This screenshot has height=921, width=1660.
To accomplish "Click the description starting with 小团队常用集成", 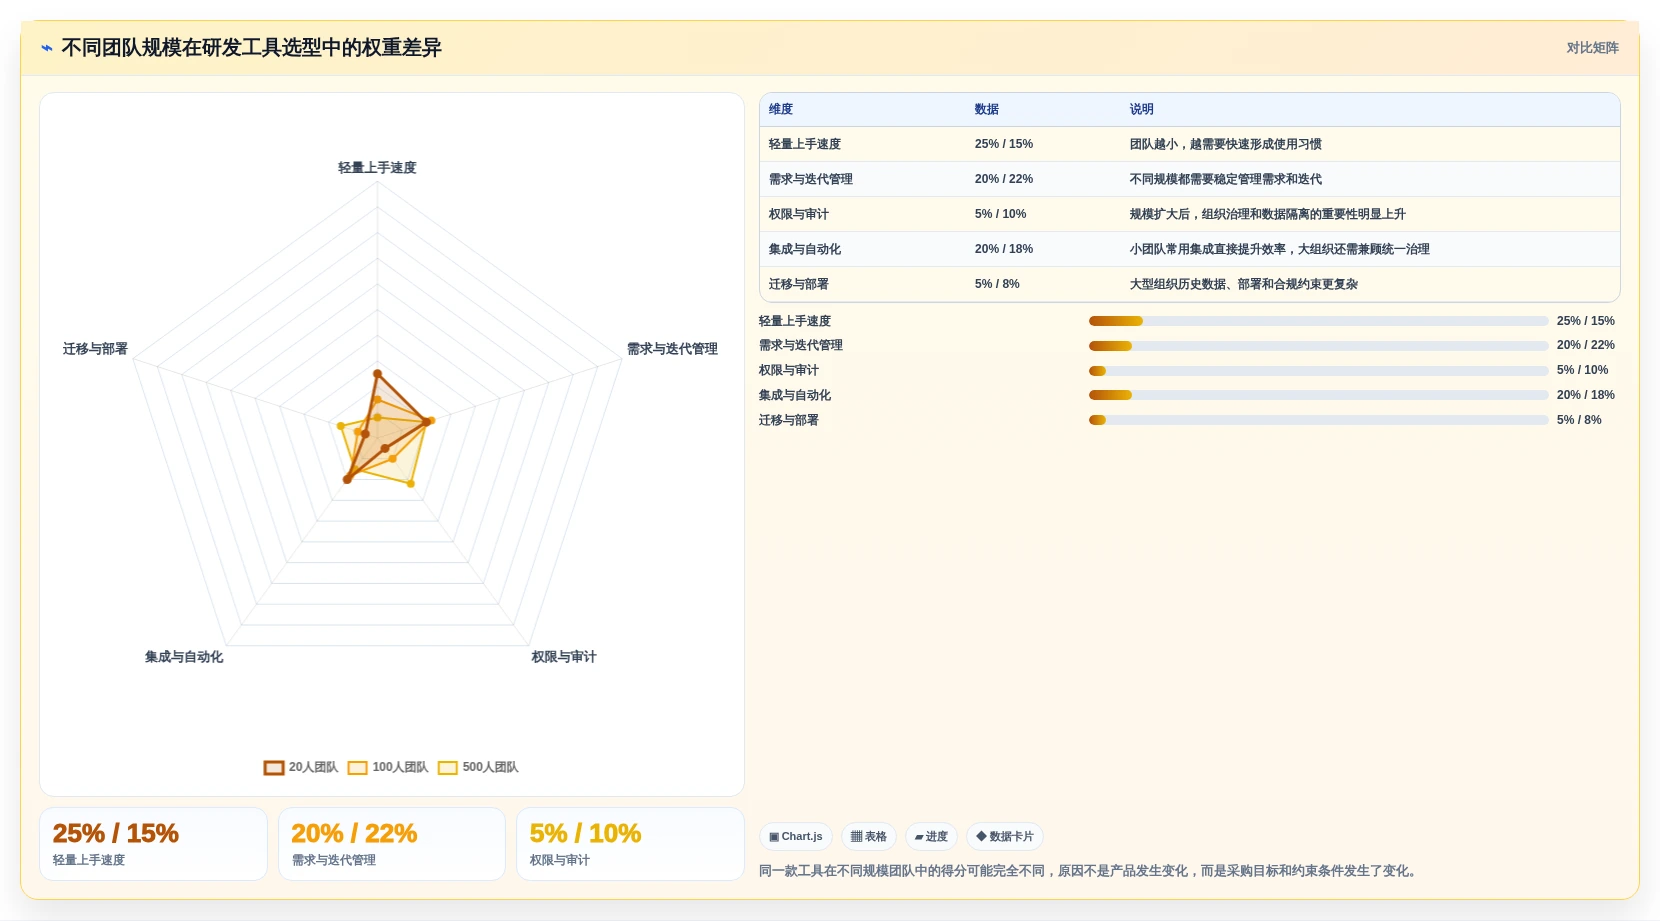I will [x=1280, y=249].
